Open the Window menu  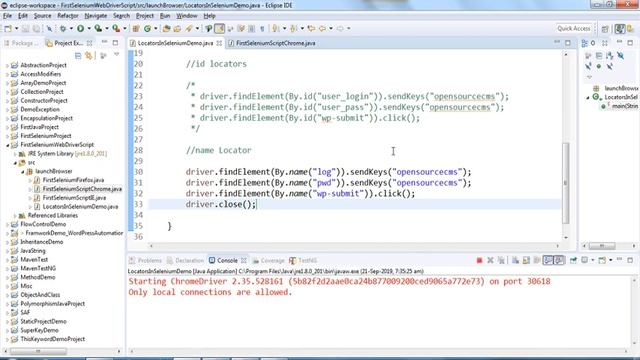tap(187, 16)
